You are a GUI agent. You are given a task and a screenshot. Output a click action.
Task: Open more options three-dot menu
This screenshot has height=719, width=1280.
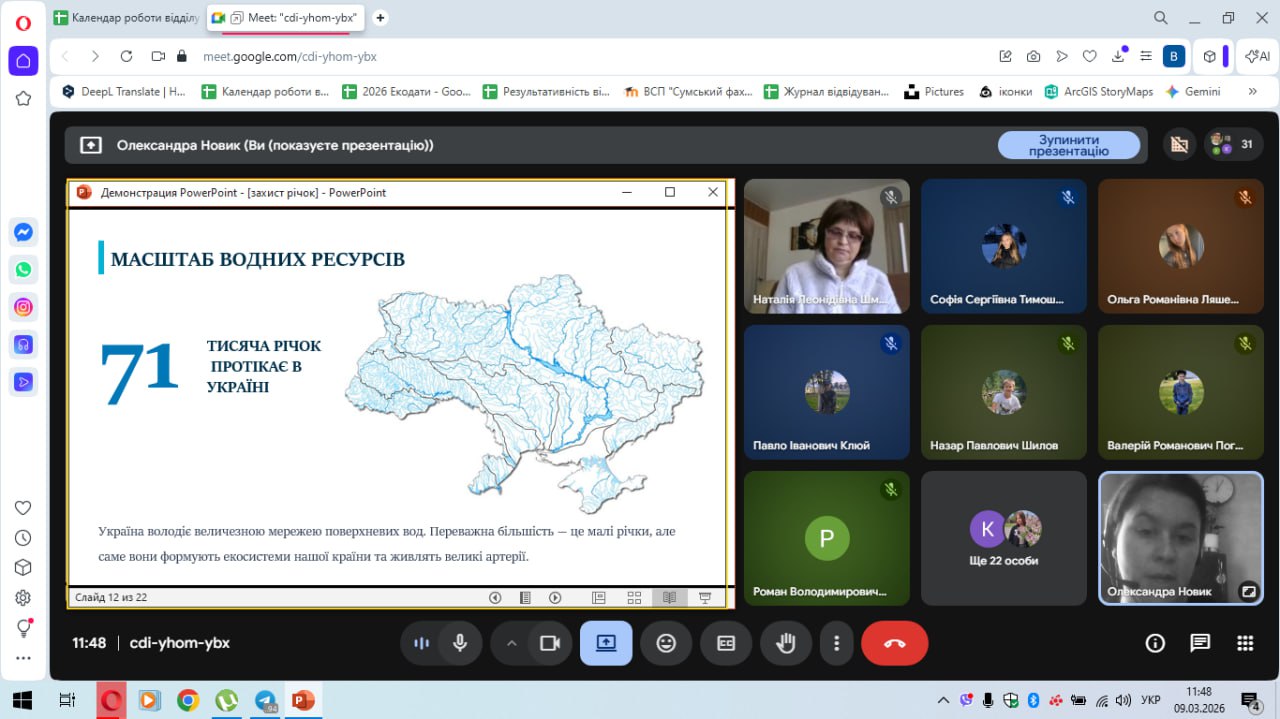[836, 643]
